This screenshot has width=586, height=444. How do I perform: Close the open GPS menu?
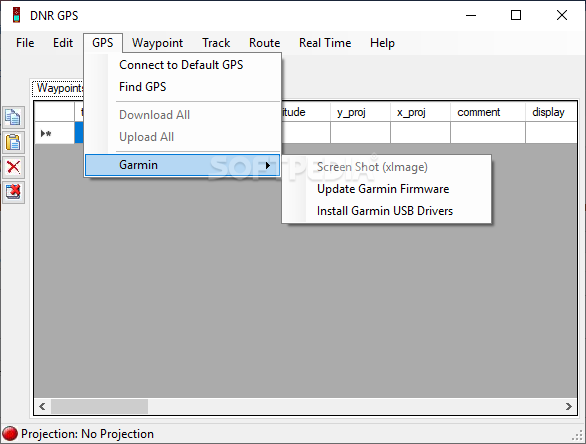(x=103, y=43)
